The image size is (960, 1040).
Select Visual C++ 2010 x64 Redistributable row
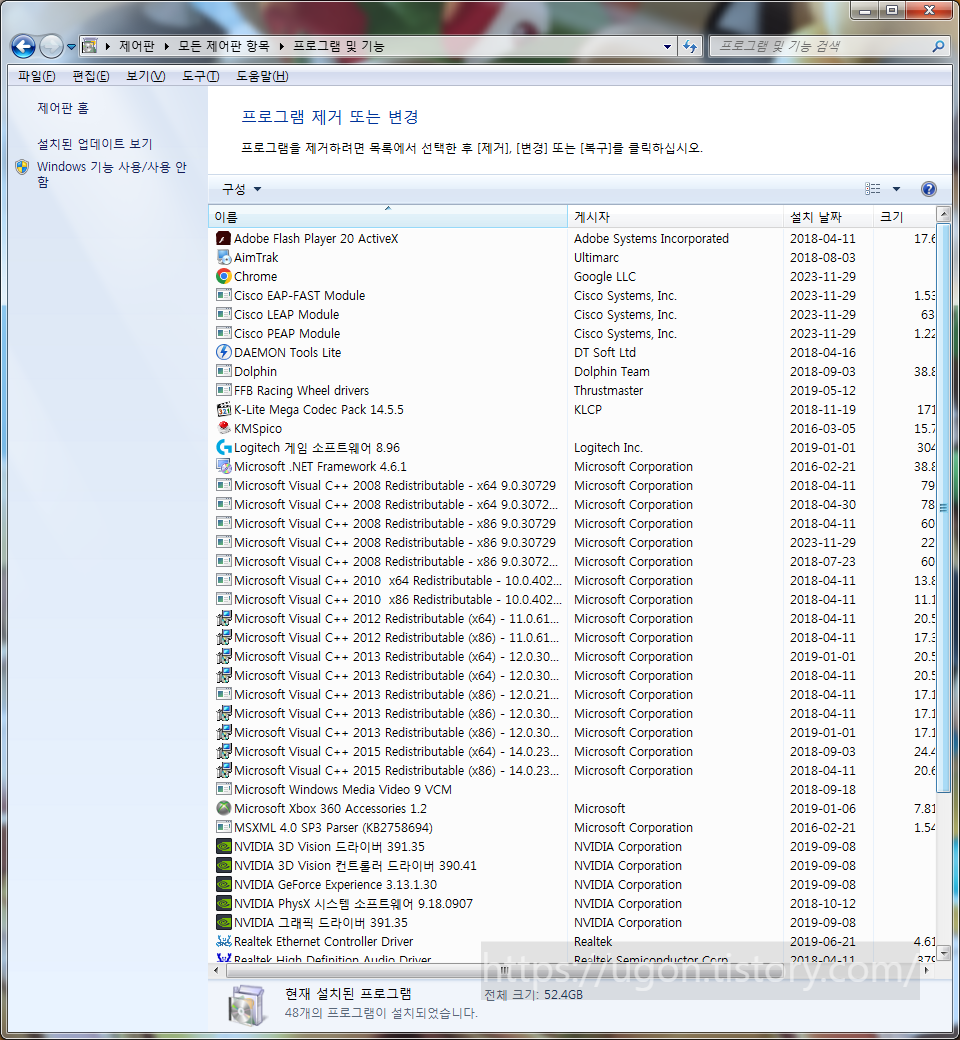(572, 580)
